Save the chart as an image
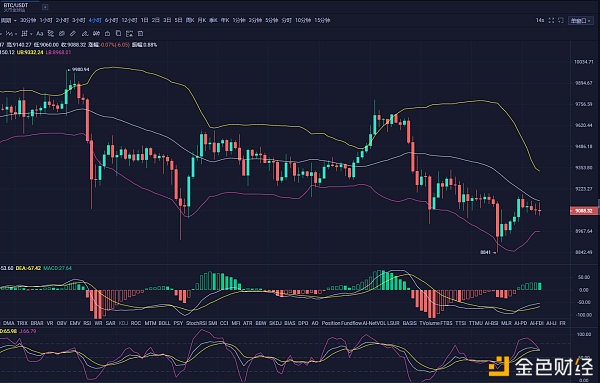The height and width of the screenshot is (383, 600). point(129,34)
